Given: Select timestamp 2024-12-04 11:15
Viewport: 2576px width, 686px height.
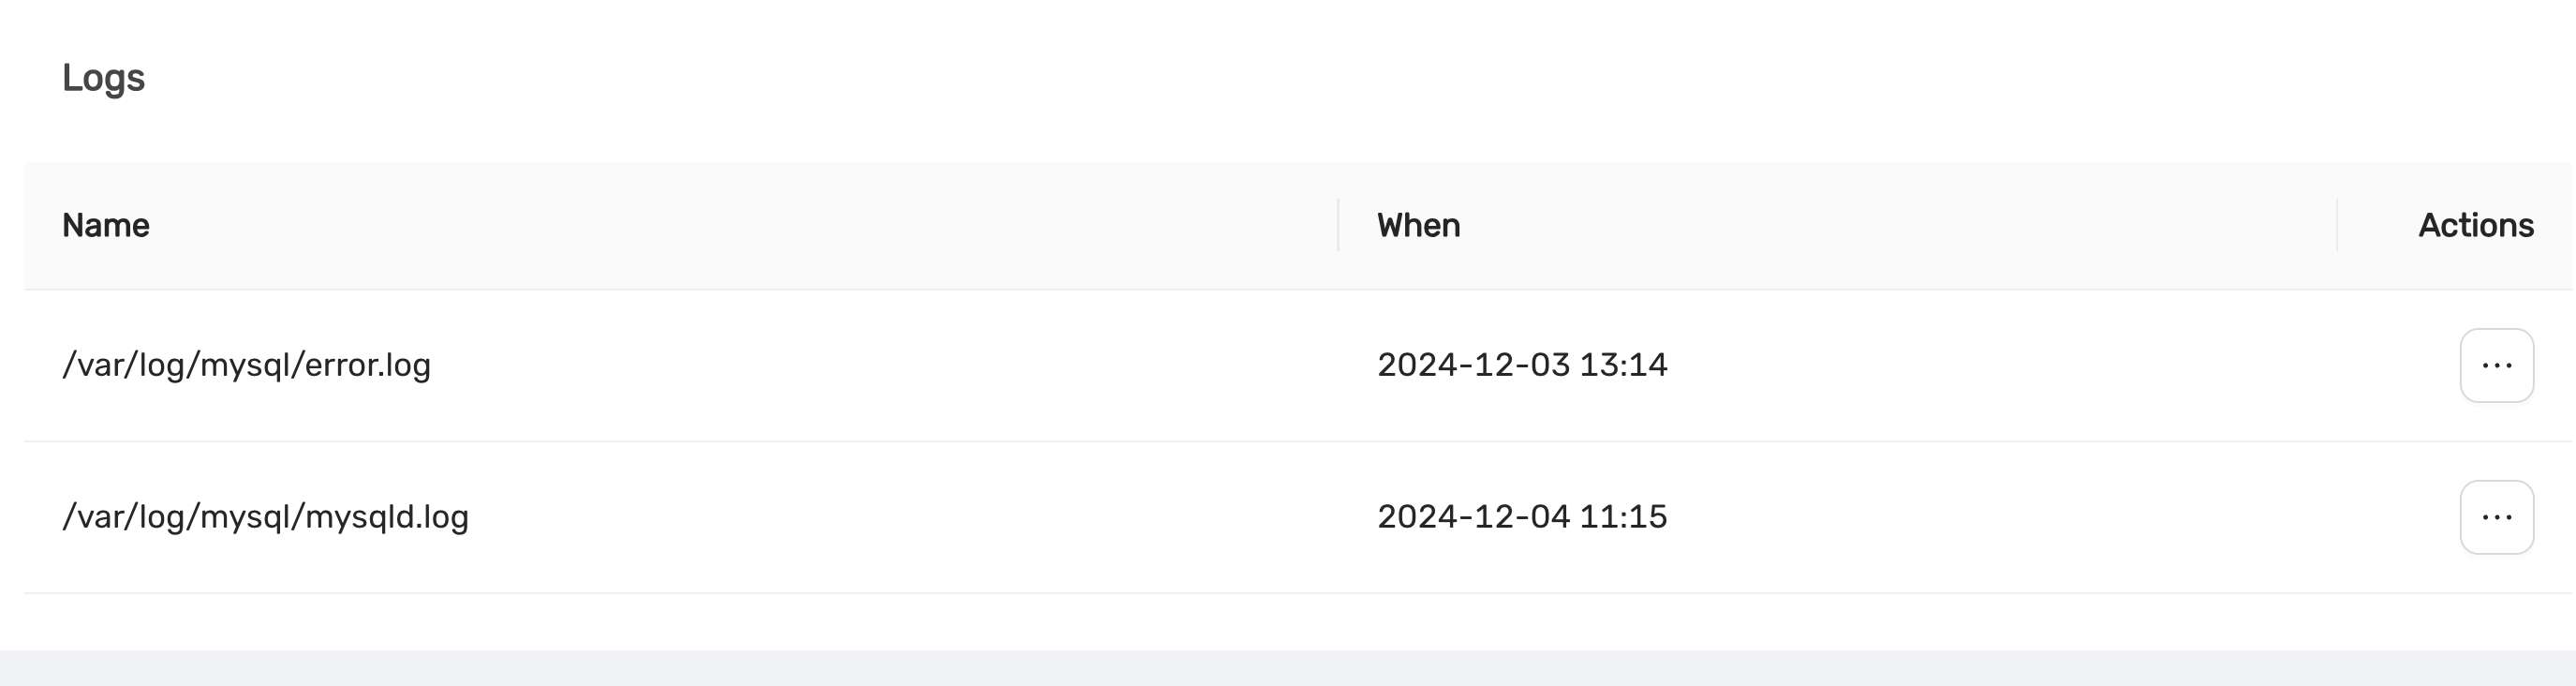Looking at the screenshot, I should tap(1522, 517).
